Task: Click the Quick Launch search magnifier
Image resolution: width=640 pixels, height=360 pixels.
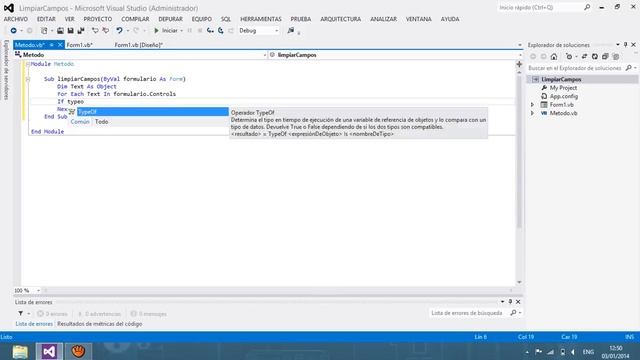Action: pos(587,7)
